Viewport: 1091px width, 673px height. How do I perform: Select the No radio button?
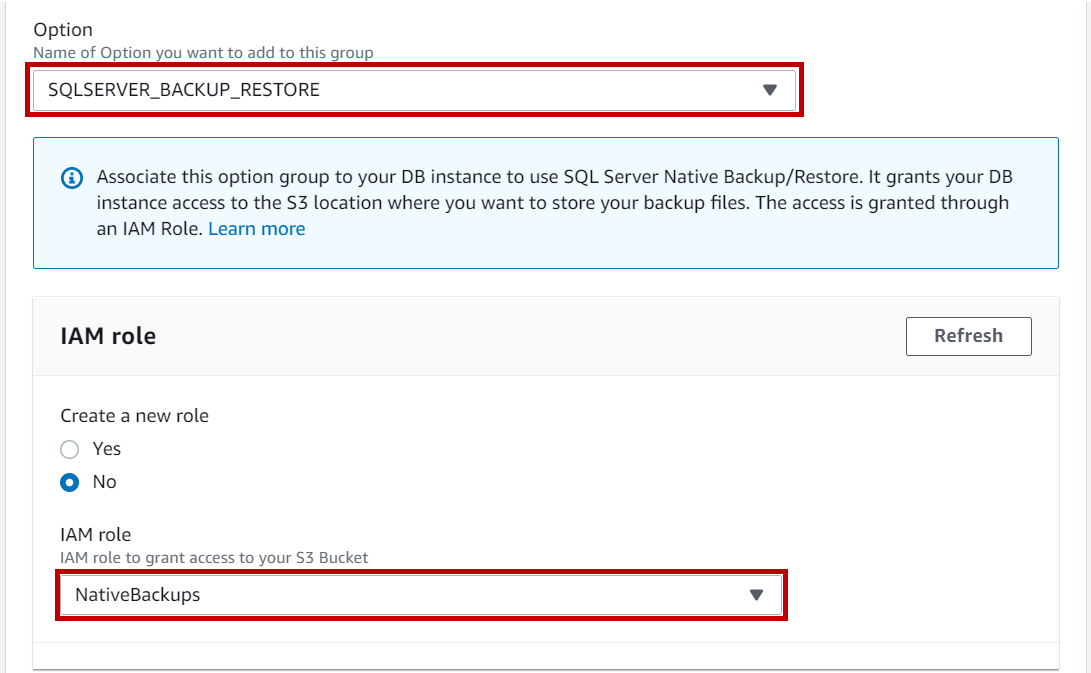coord(70,482)
